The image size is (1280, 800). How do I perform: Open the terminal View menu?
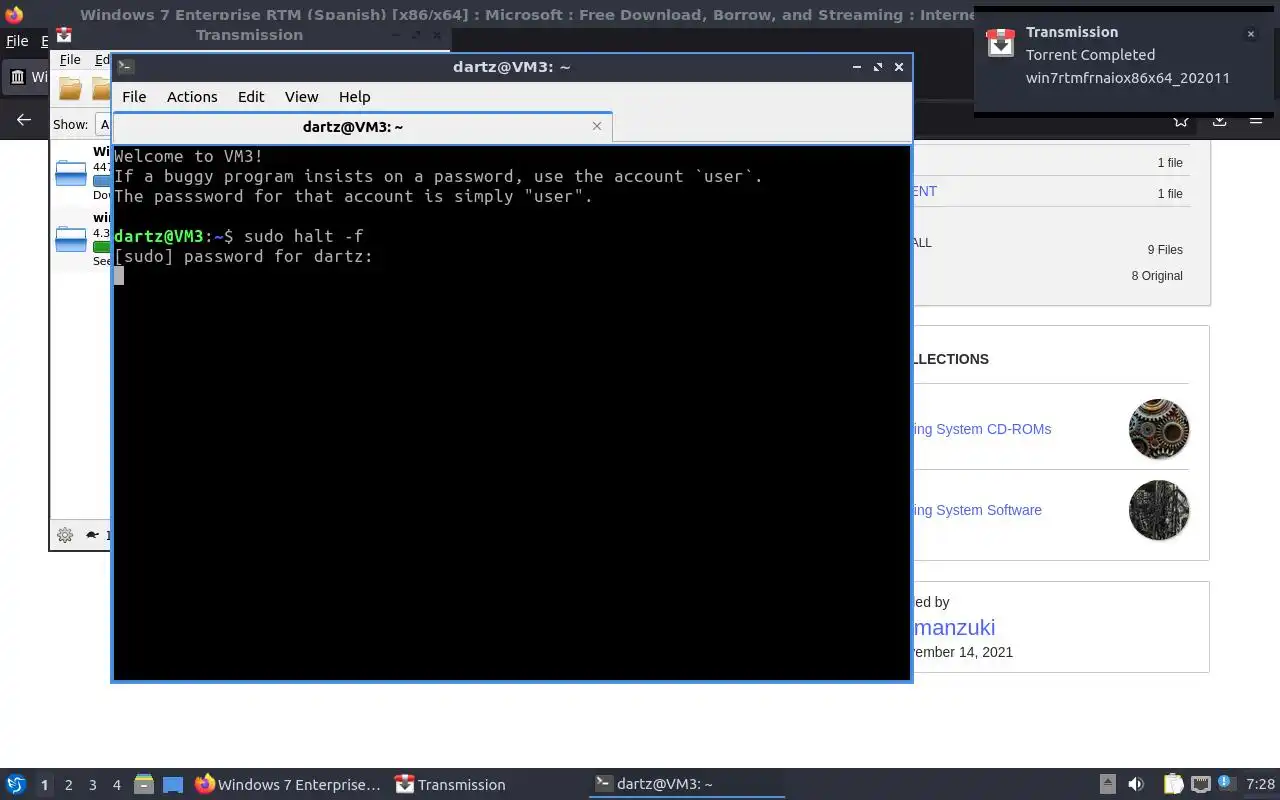301,97
